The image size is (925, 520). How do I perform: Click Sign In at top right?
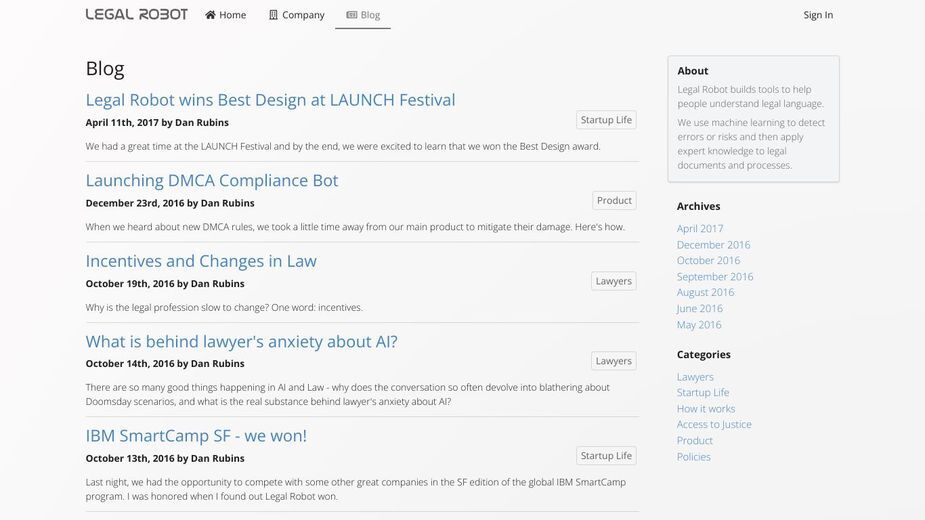818,15
